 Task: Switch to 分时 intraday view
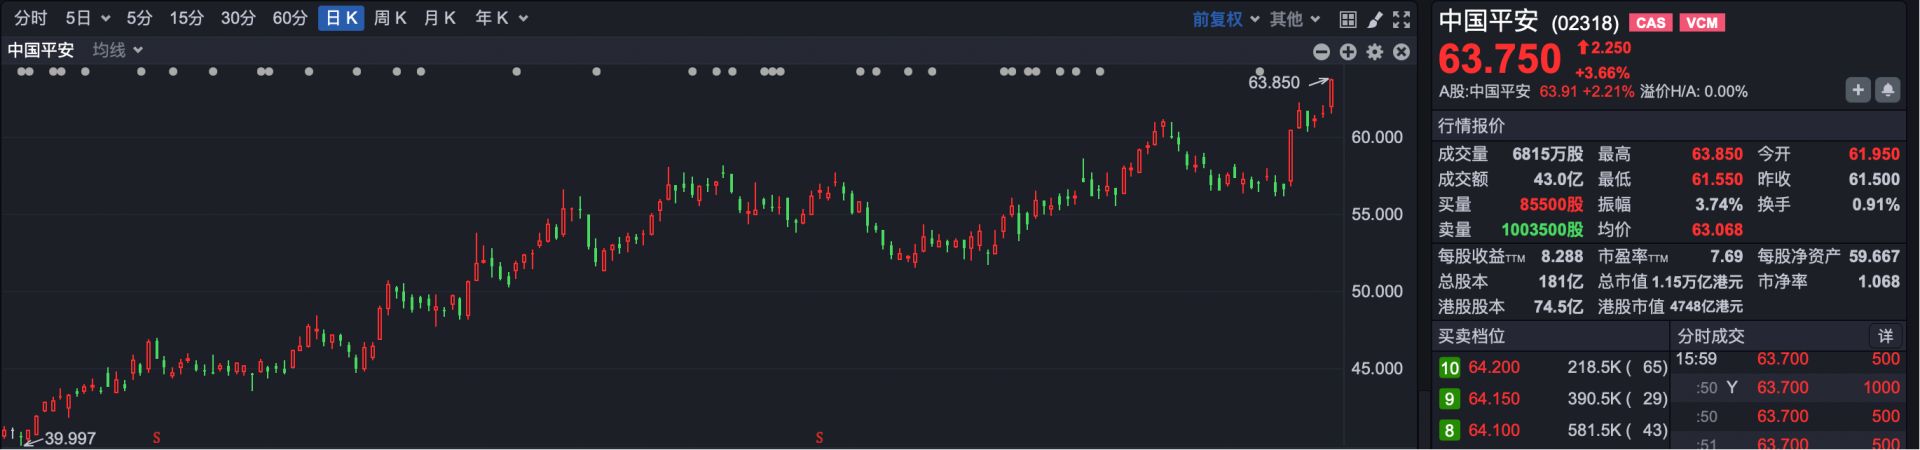(x=31, y=18)
